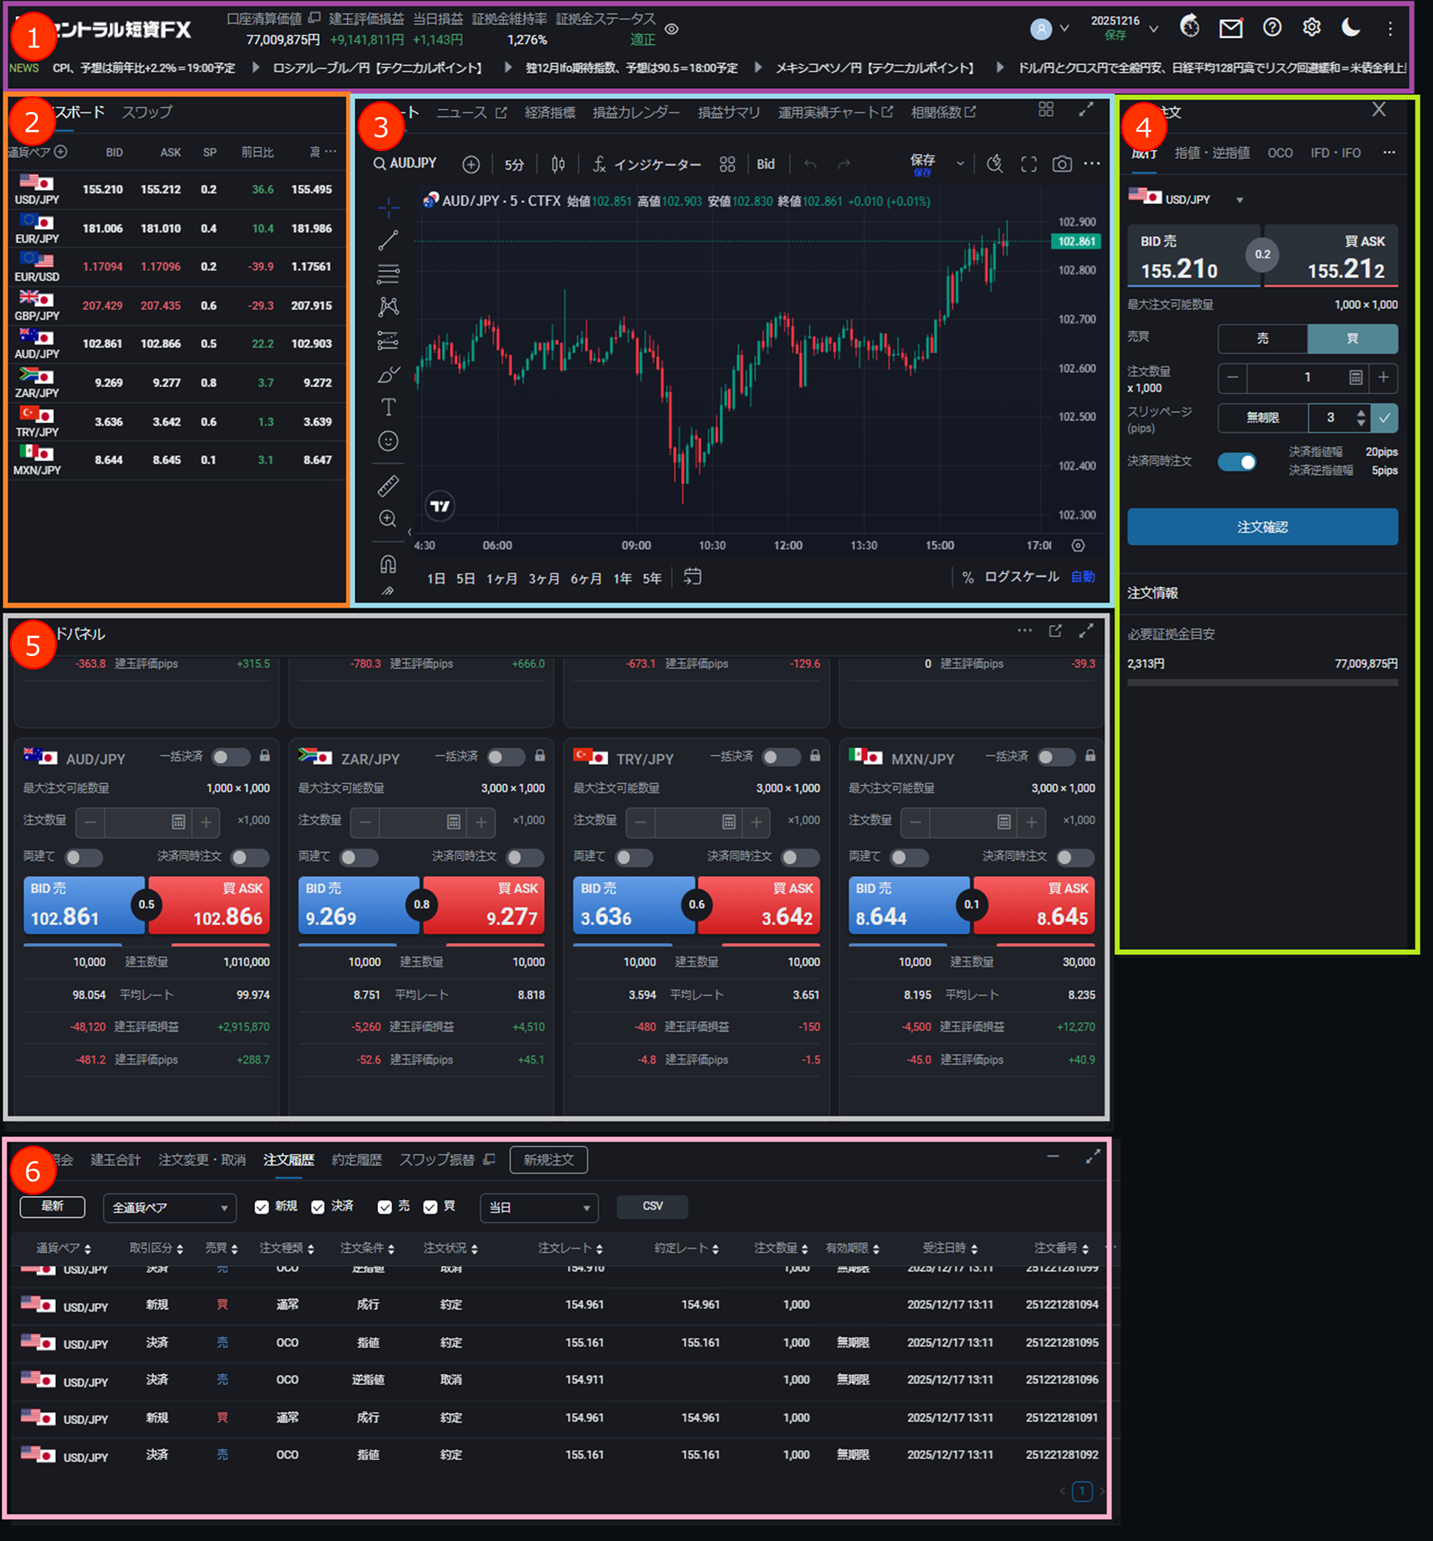Open the 当日 period dropdown
This screenshot has width=1433, height=1541.
point(538,1208)
